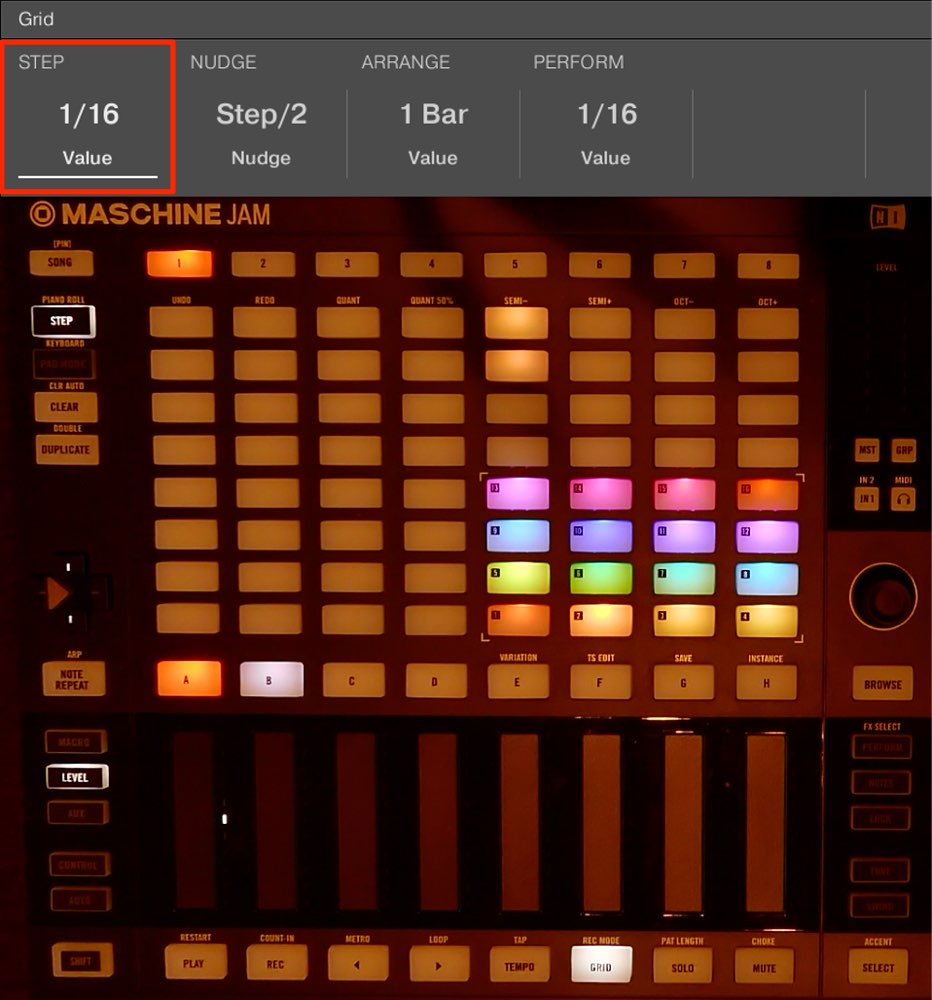932x1000 pixels.
Task: Click the matrix button under QUANT
Action: click(x=348, y=323)
